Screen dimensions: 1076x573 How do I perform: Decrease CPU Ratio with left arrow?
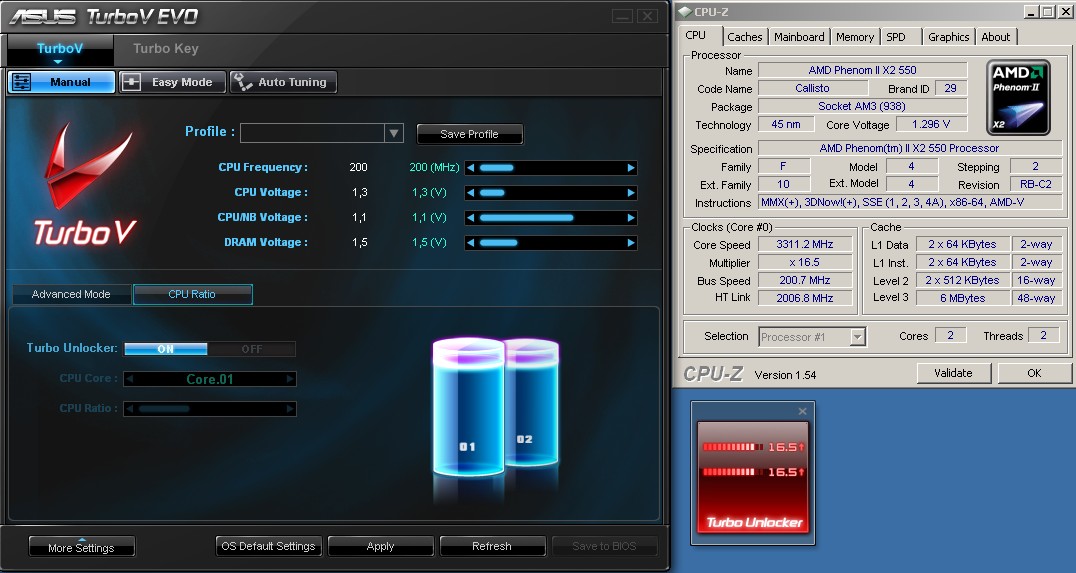click(x=130, y=409)
